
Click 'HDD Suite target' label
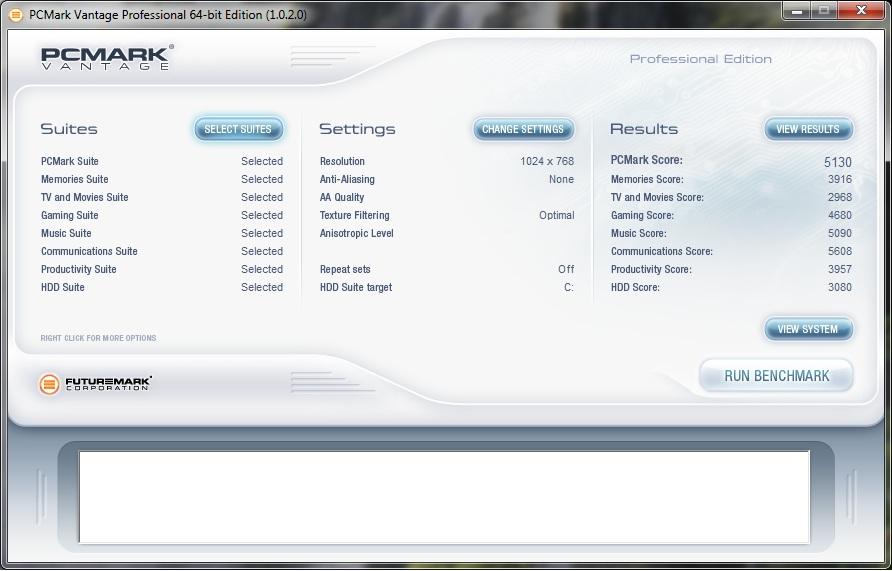pyautogui.click(x=356, y=287)
